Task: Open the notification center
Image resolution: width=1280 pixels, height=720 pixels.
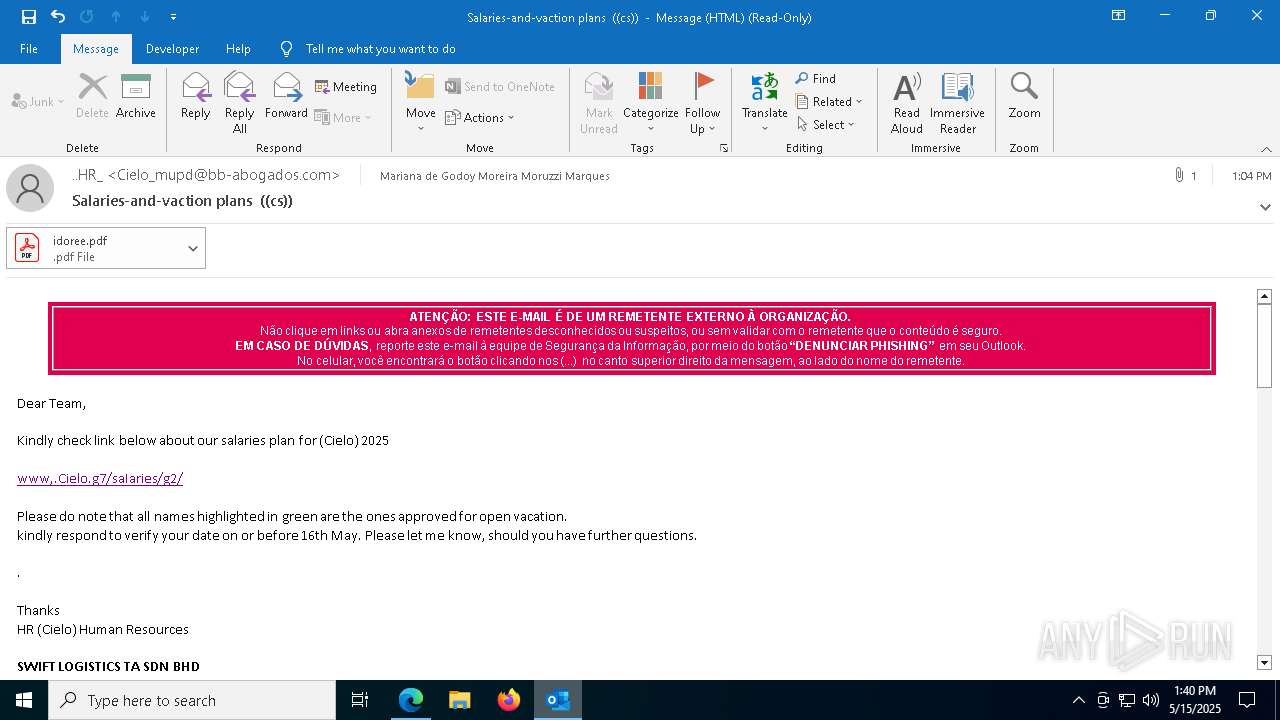Action: [1247, 700]
